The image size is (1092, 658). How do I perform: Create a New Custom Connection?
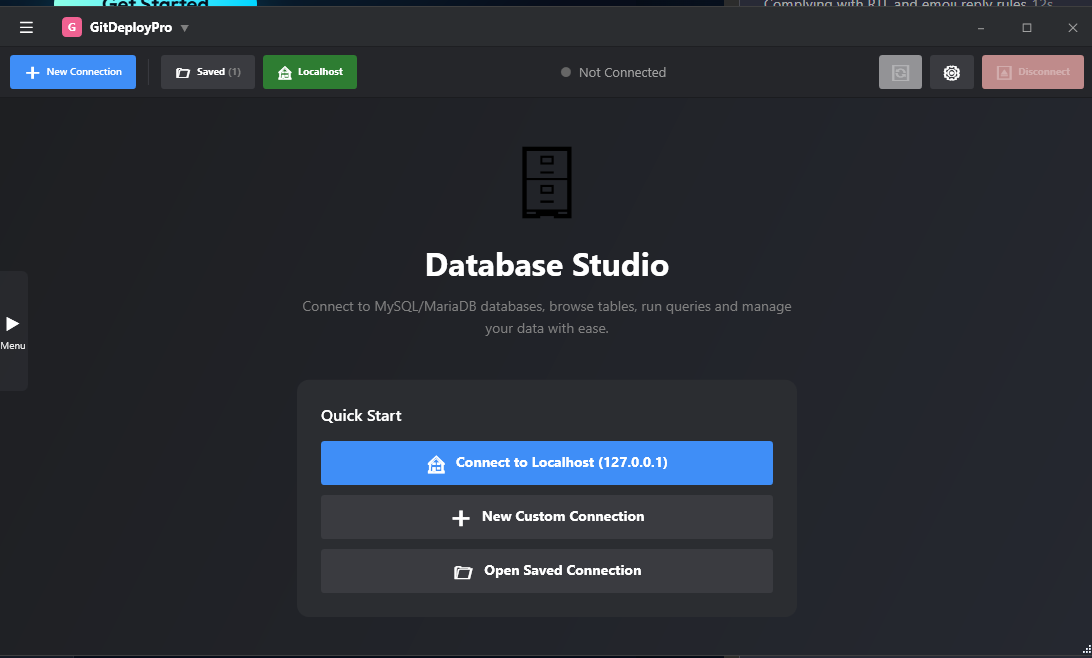point(546,517)
